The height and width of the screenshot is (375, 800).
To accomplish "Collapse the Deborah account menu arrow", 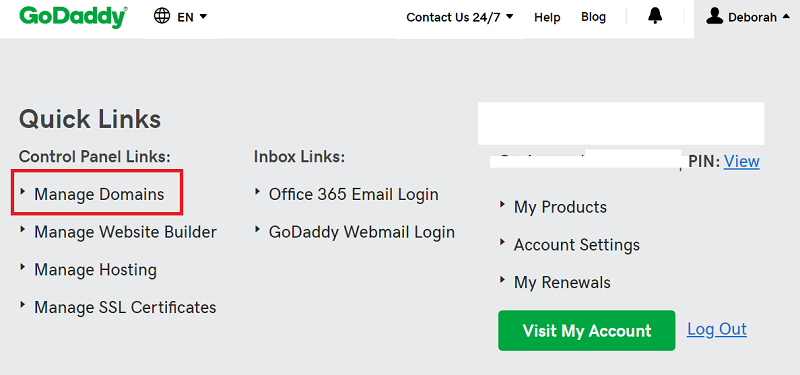I will 786,17.
